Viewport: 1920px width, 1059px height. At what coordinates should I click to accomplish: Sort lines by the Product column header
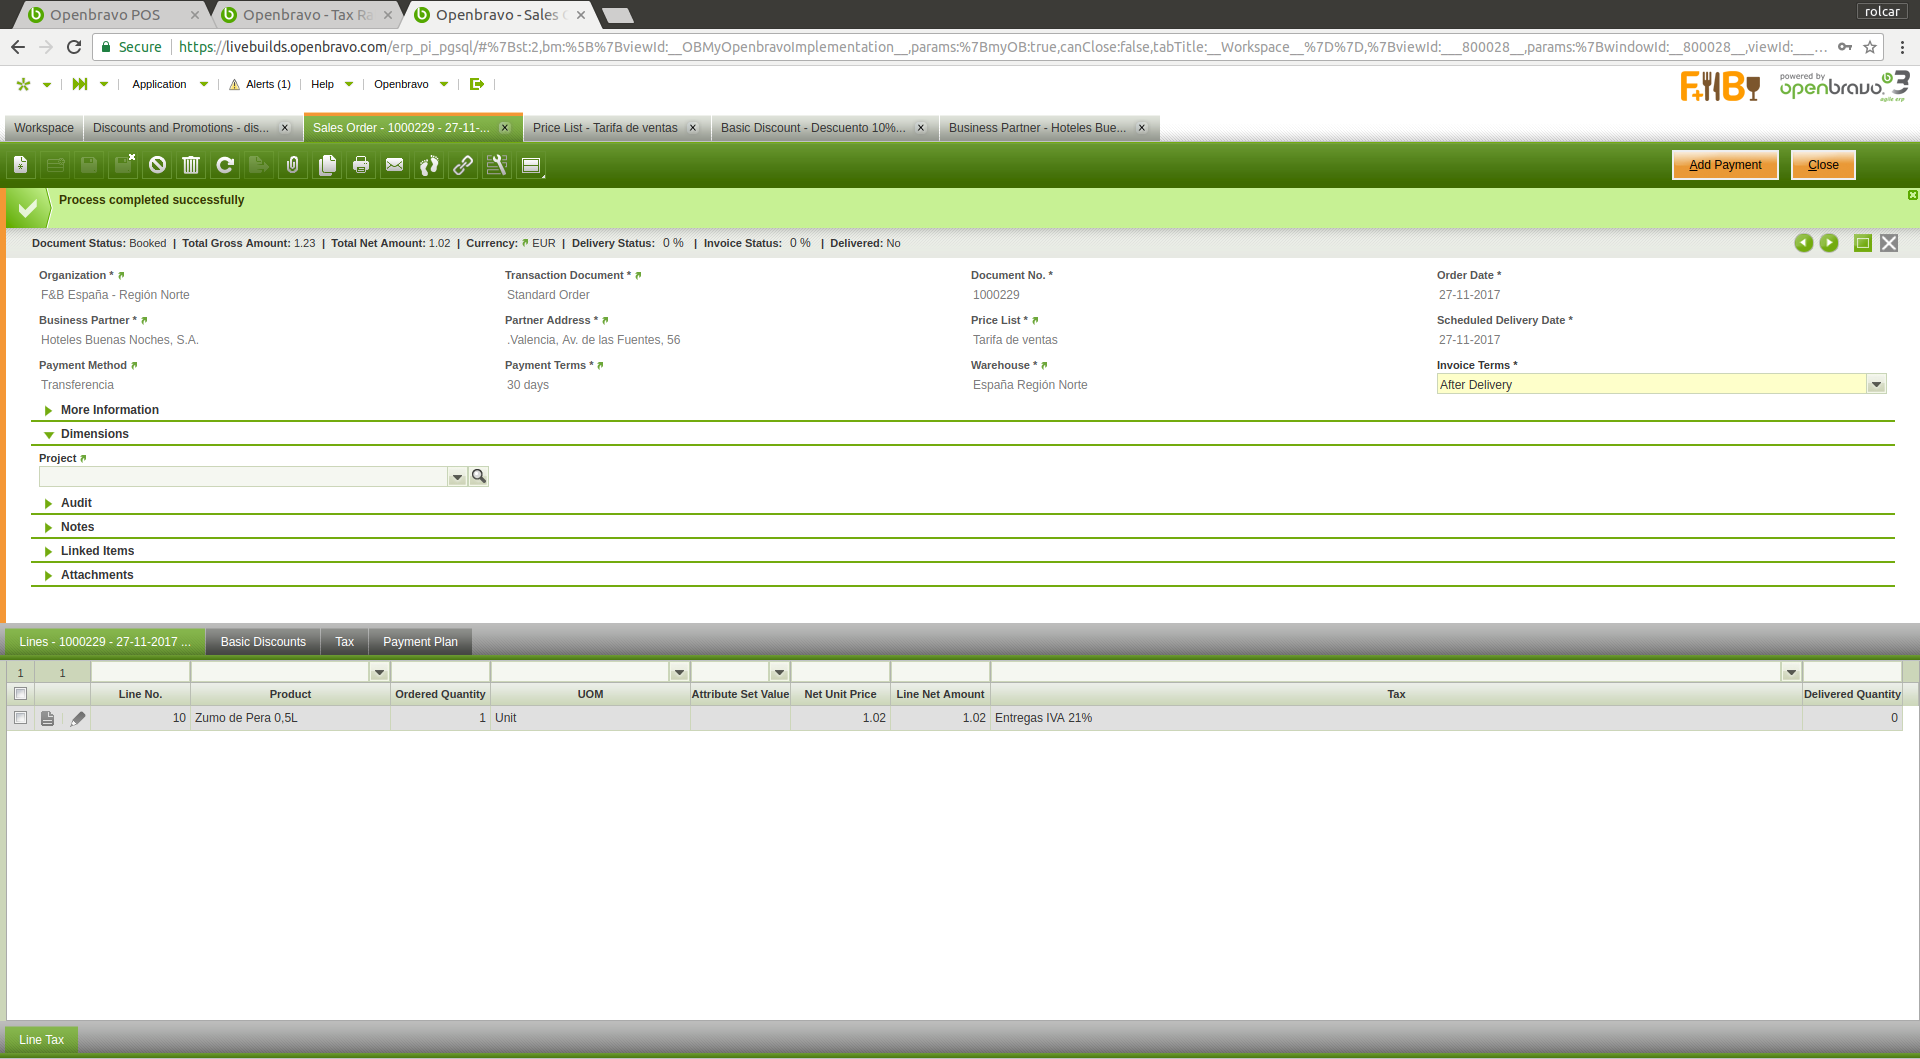[290, 694]
